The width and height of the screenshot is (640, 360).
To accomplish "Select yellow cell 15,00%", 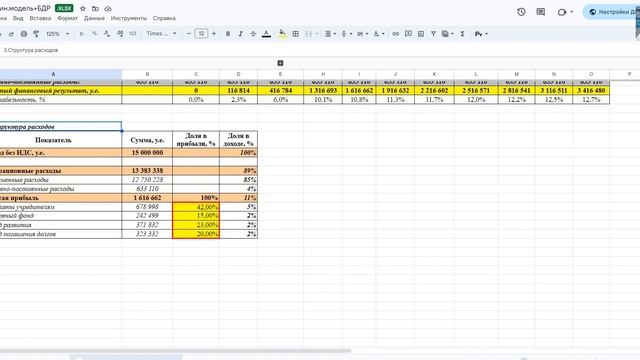I will pos(196,216).
